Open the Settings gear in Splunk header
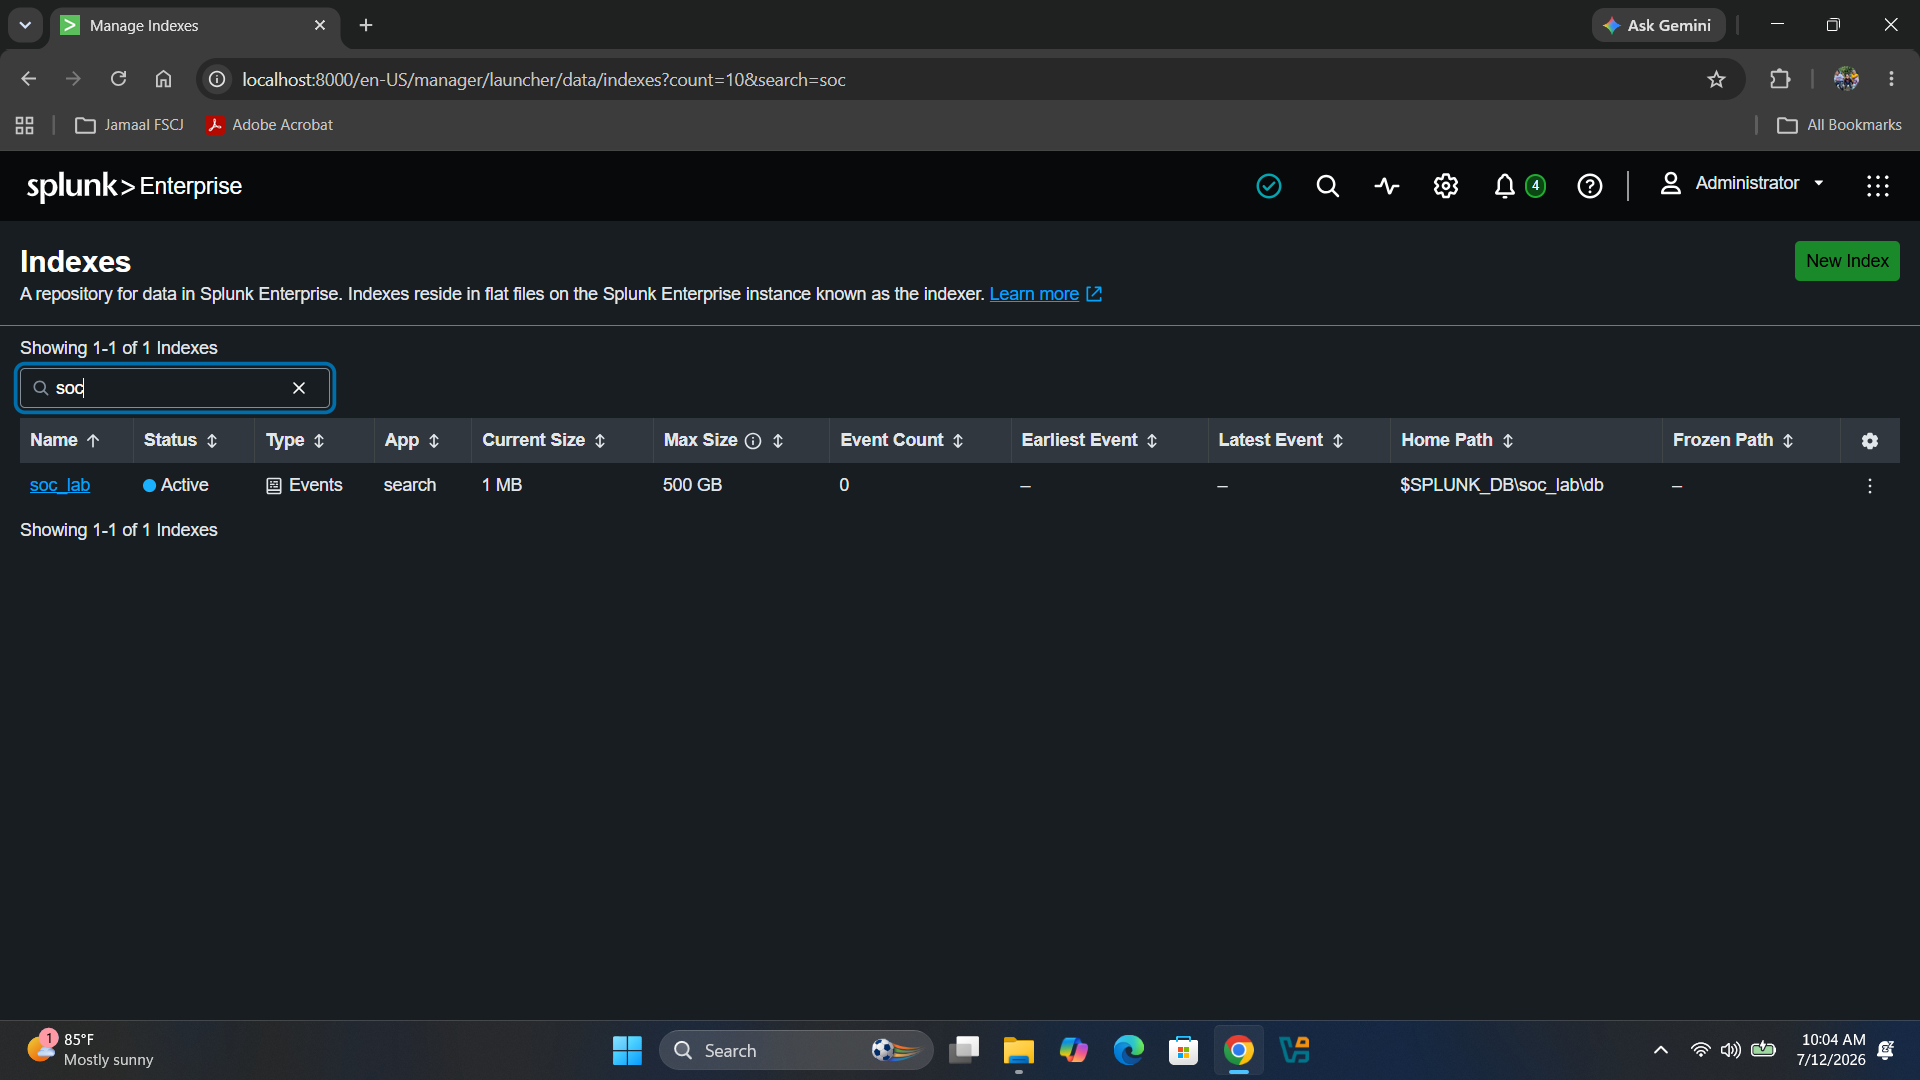The image size is (1920, 1080). click(x=1446, y=186)
